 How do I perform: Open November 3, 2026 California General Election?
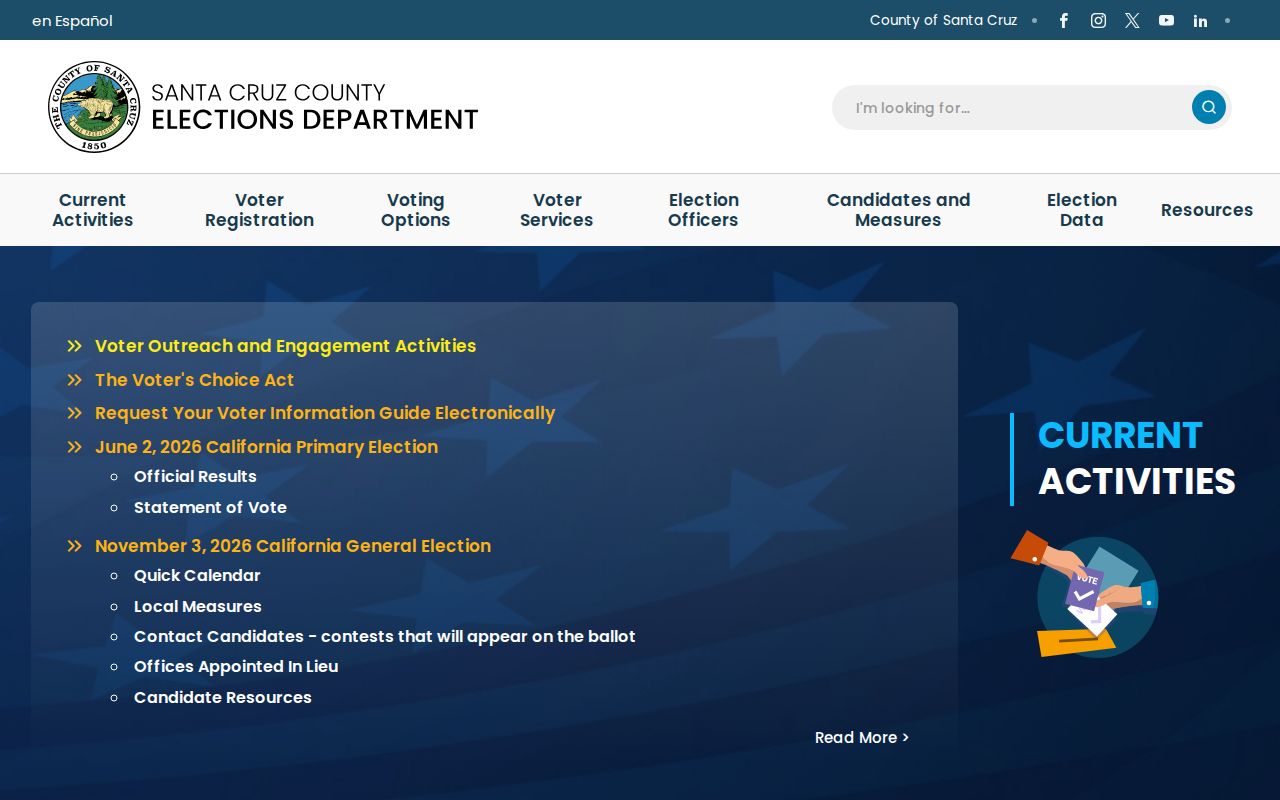click(293, 546)
